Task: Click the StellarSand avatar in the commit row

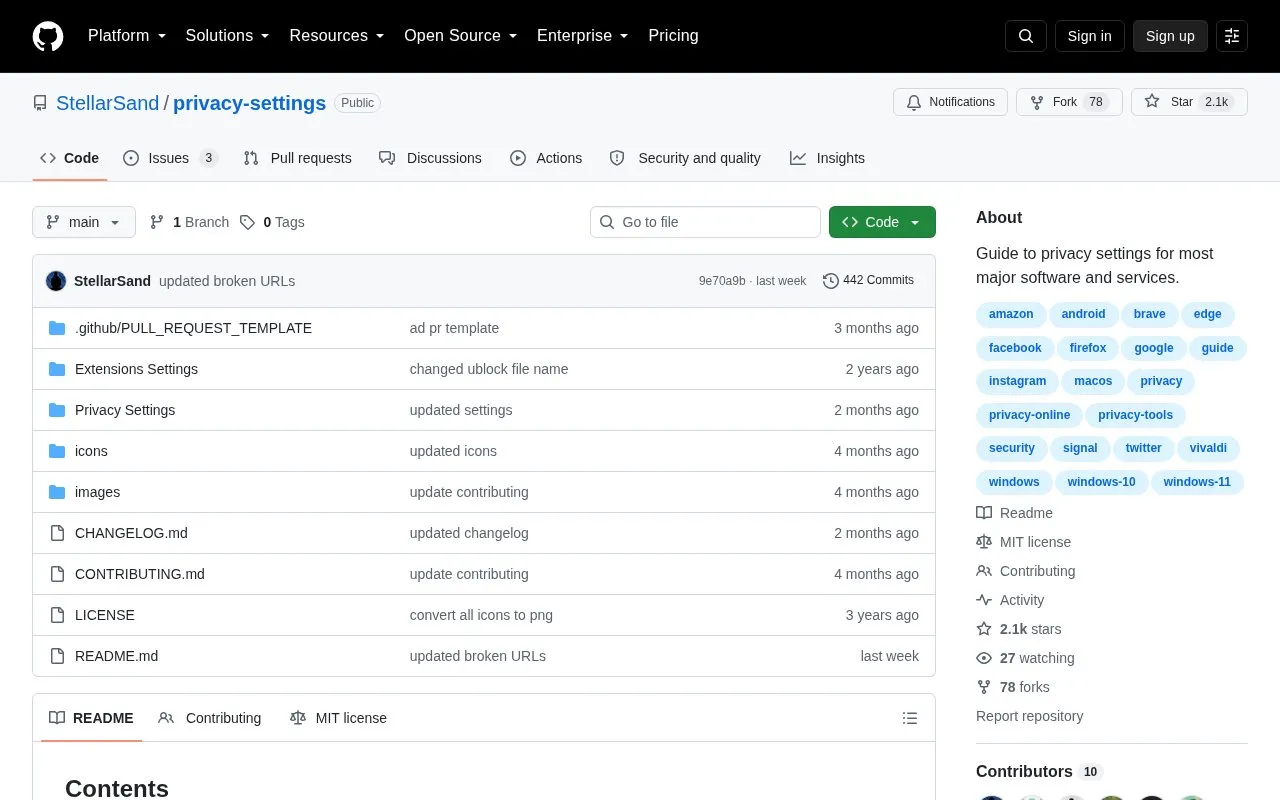Action: click(56, 281)
